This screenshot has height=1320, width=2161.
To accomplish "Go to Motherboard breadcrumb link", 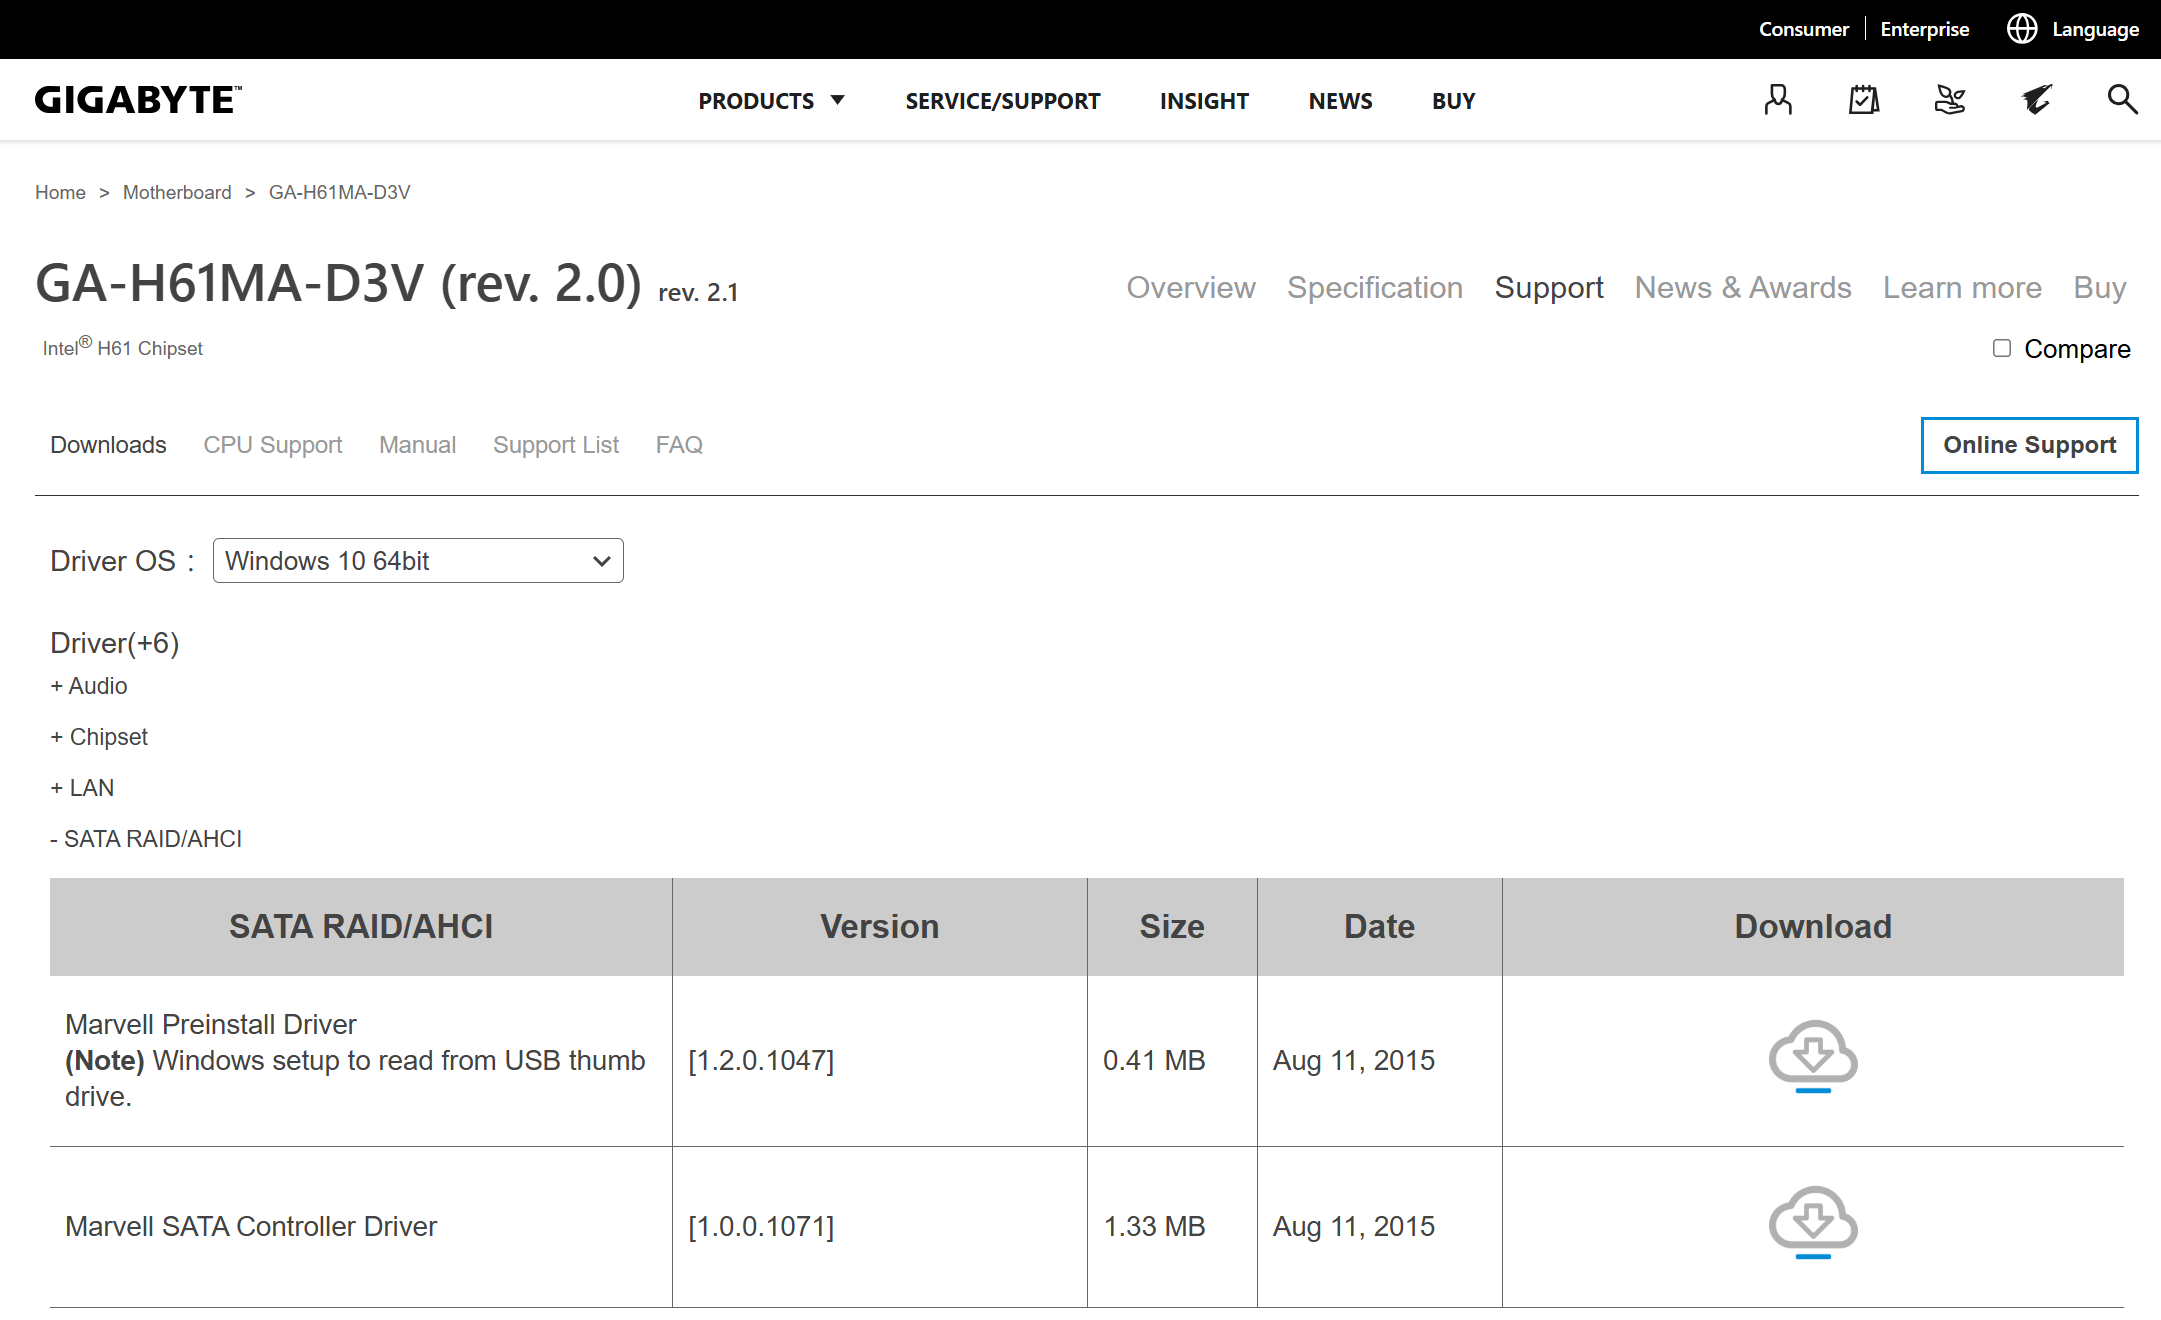I will pos(177,192).
